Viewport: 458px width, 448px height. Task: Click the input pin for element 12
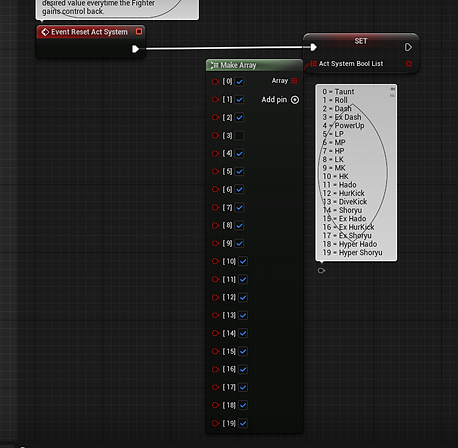click(215, 297)
